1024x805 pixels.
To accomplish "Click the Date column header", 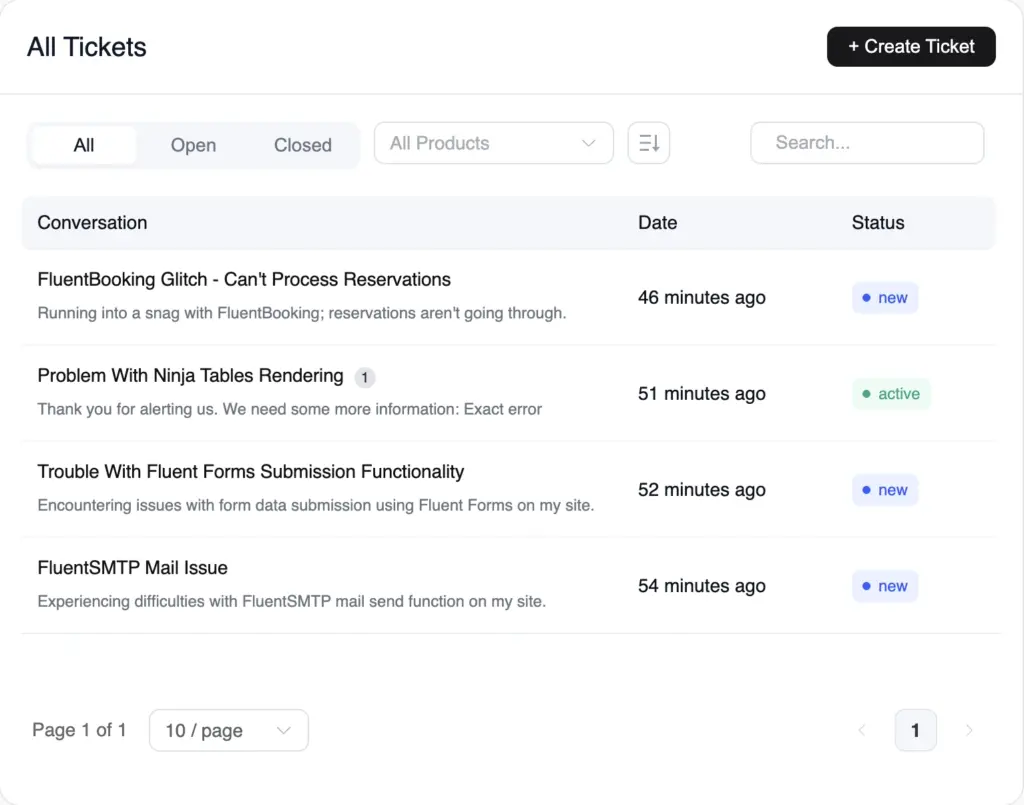I will 658,223.
